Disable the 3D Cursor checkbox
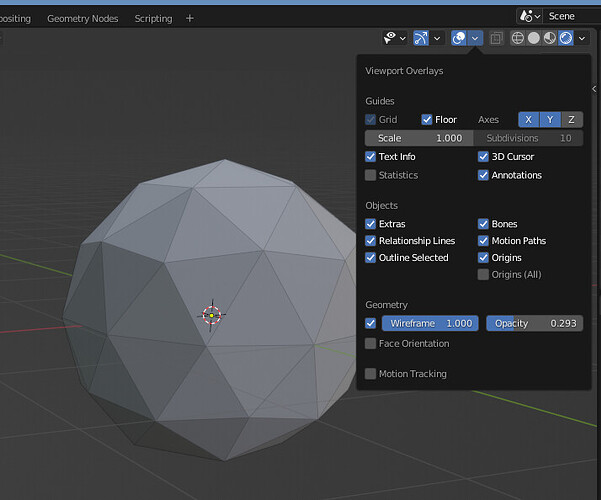The width and height of the screenshot is (601, 500). (x=483, y=156)
